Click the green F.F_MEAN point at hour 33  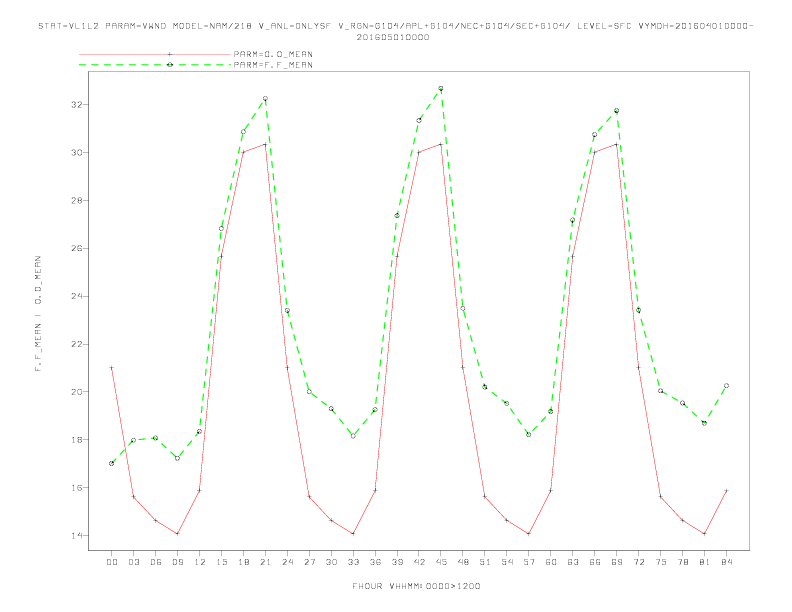[353, 436]
